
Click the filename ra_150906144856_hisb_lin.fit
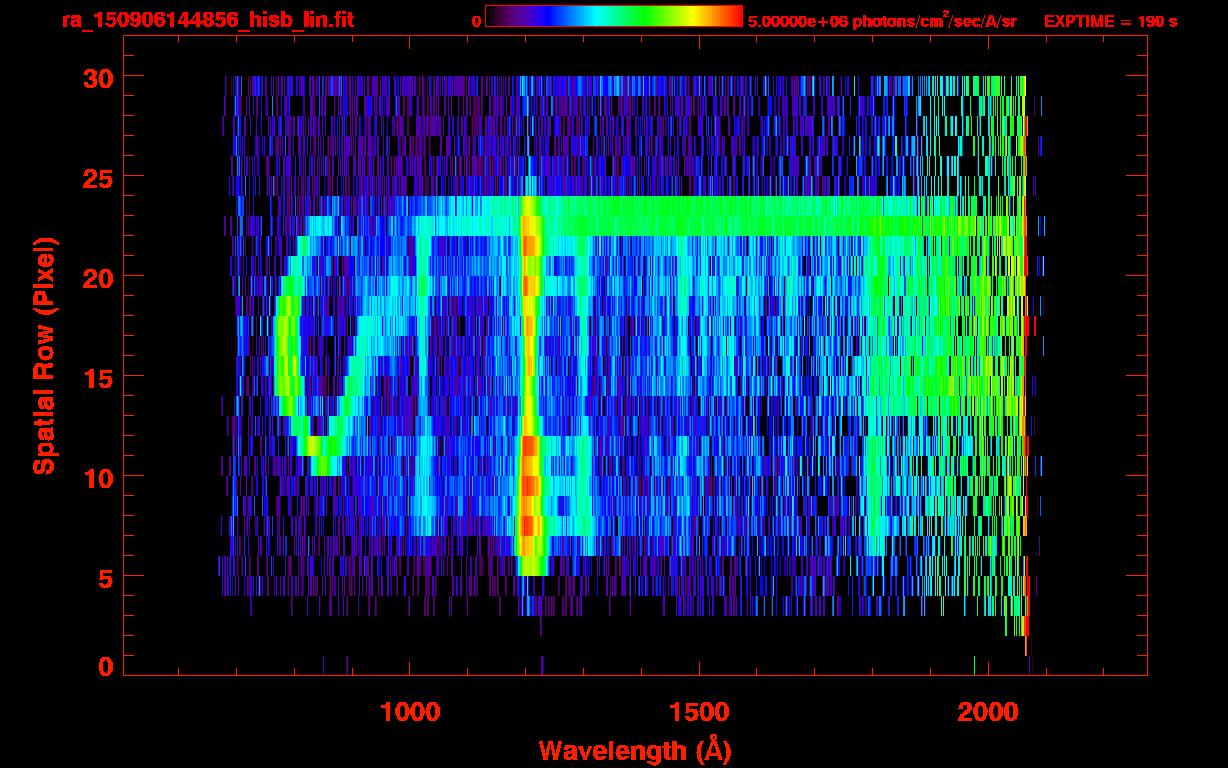[207, 20]
